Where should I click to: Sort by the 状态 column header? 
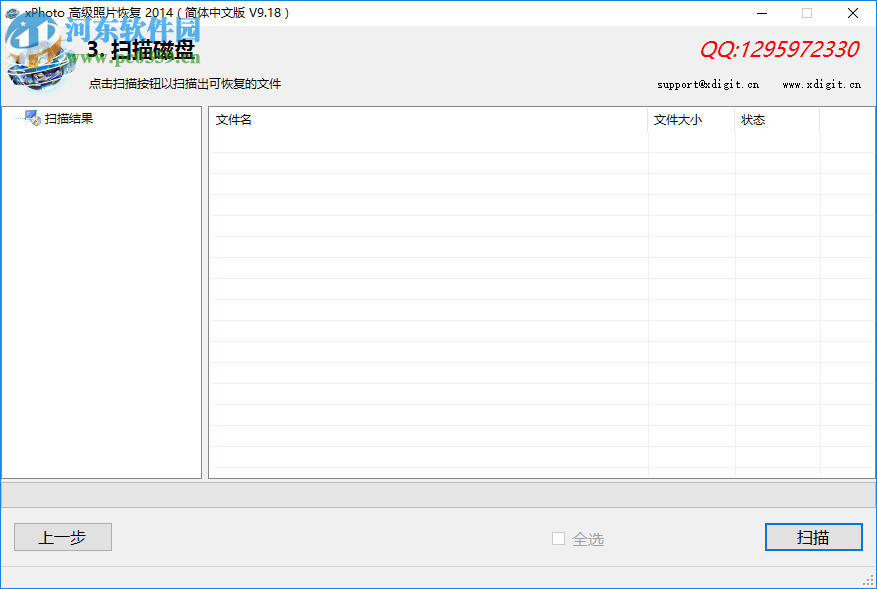click(x=777, y=120)
